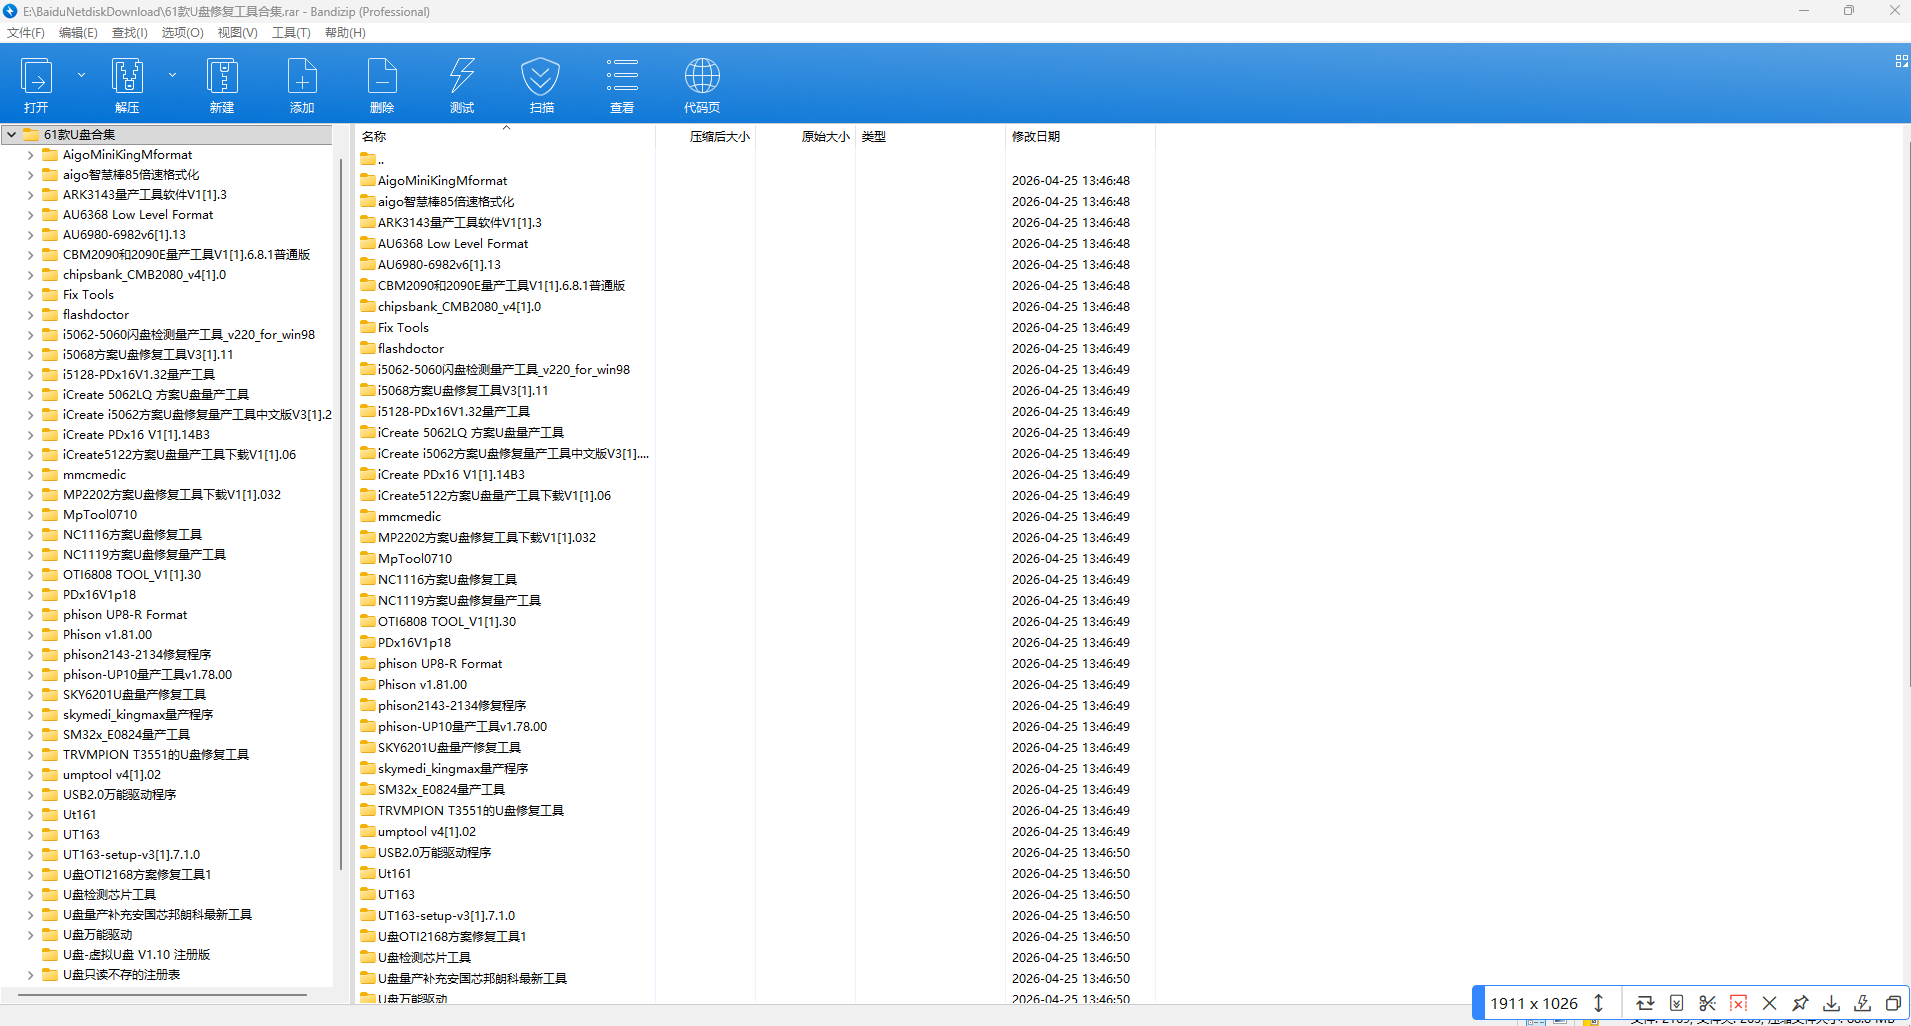The width and height of the screenshot is (1911, 1026).
Task: Sort by the 原始大小 column header
Action: pos(805,136)
